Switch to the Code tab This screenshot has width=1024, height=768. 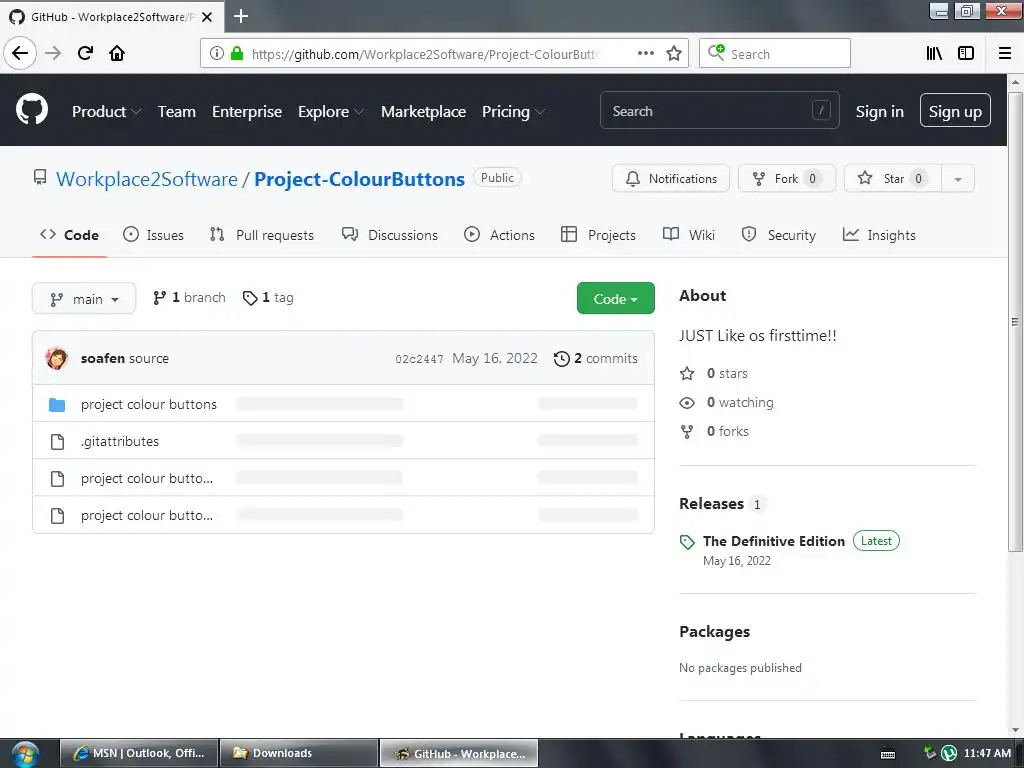coord(69,235)
